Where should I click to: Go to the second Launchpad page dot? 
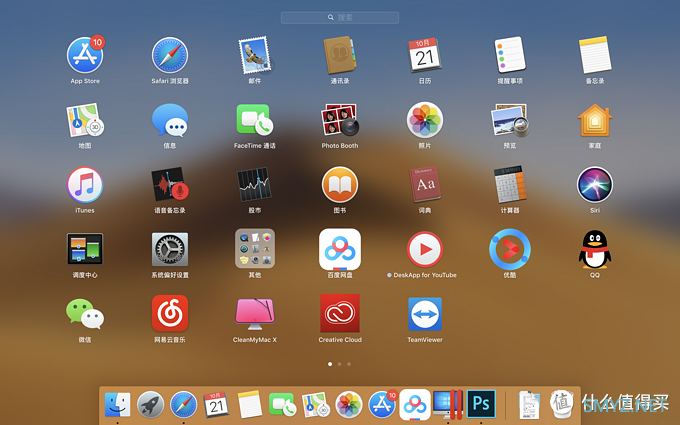pos(340,364)
